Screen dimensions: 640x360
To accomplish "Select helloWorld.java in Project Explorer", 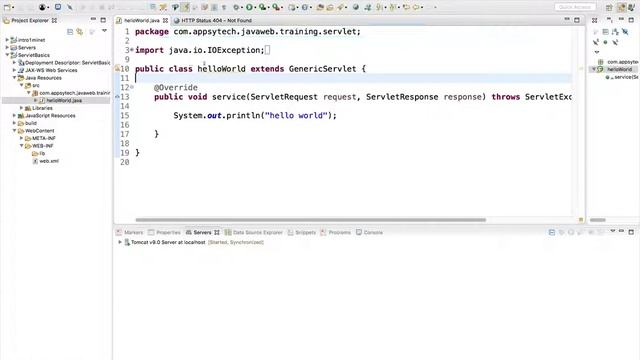I will click(x=64, y=100).
